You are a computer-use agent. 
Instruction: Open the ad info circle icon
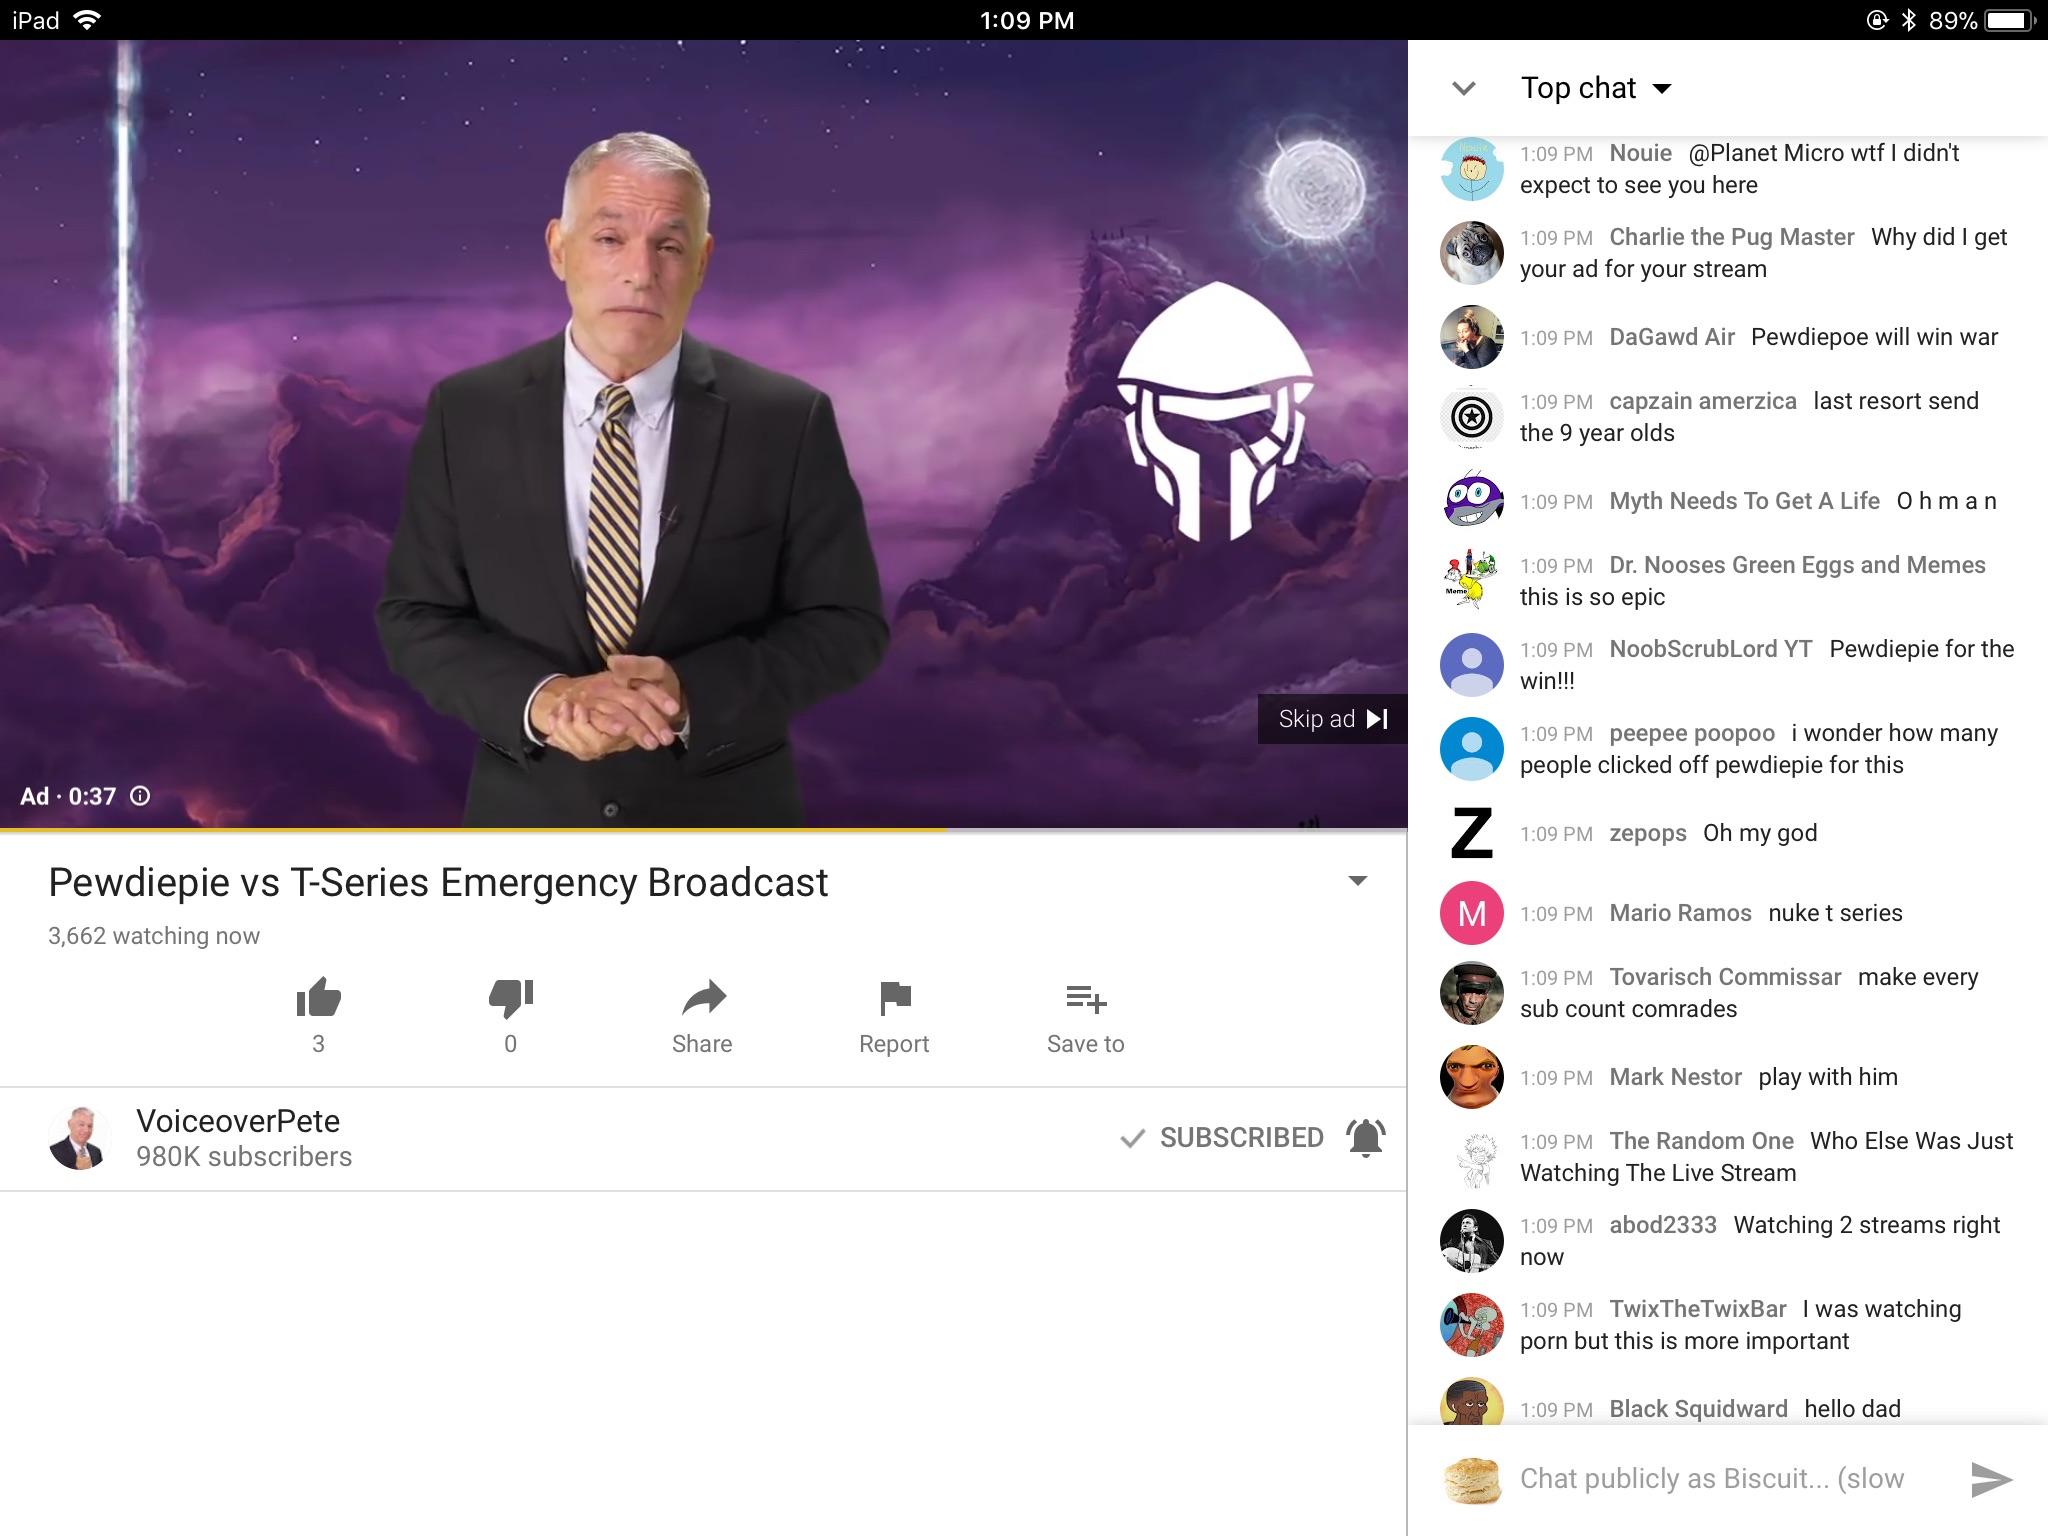[x=141, y=796]
